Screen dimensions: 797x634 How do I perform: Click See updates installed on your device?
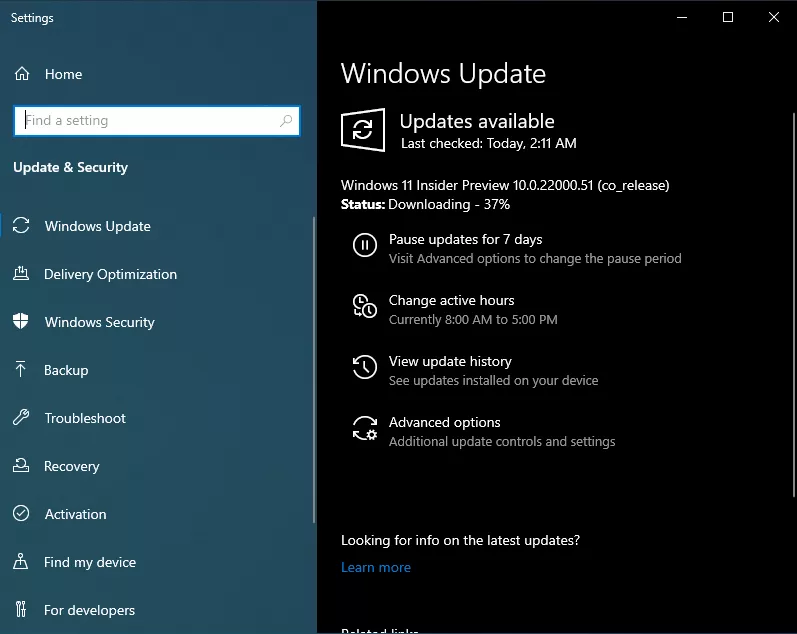(x=494, y=380)
